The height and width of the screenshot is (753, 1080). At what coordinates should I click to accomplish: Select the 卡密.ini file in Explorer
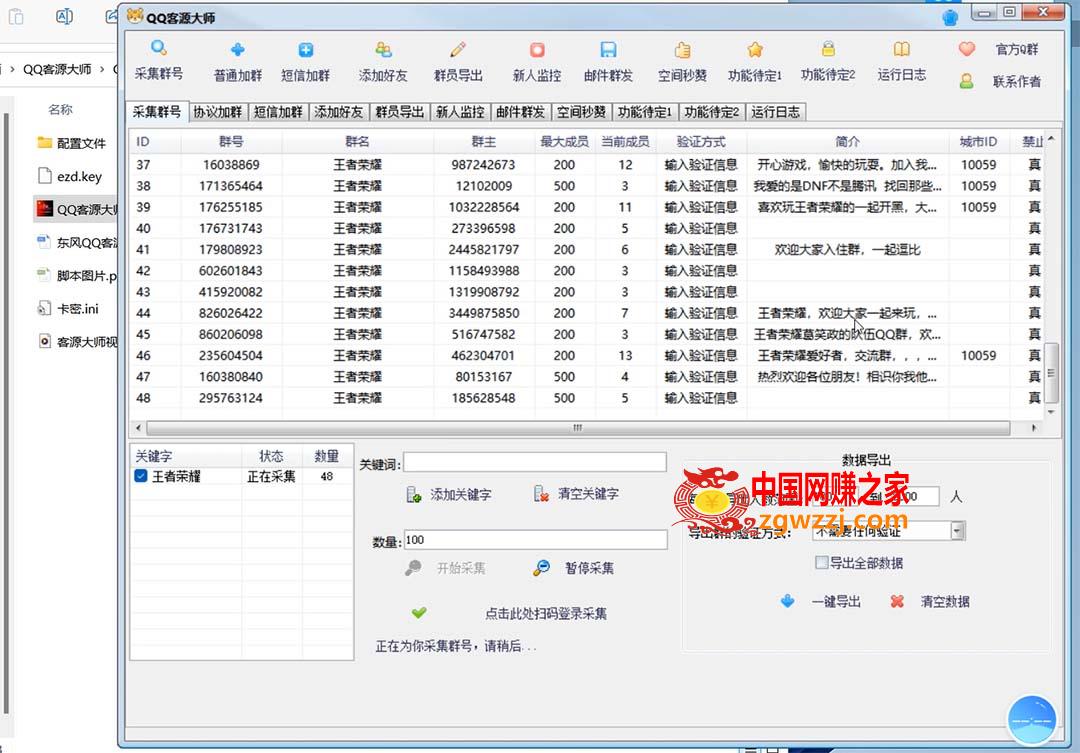[68, 309]
